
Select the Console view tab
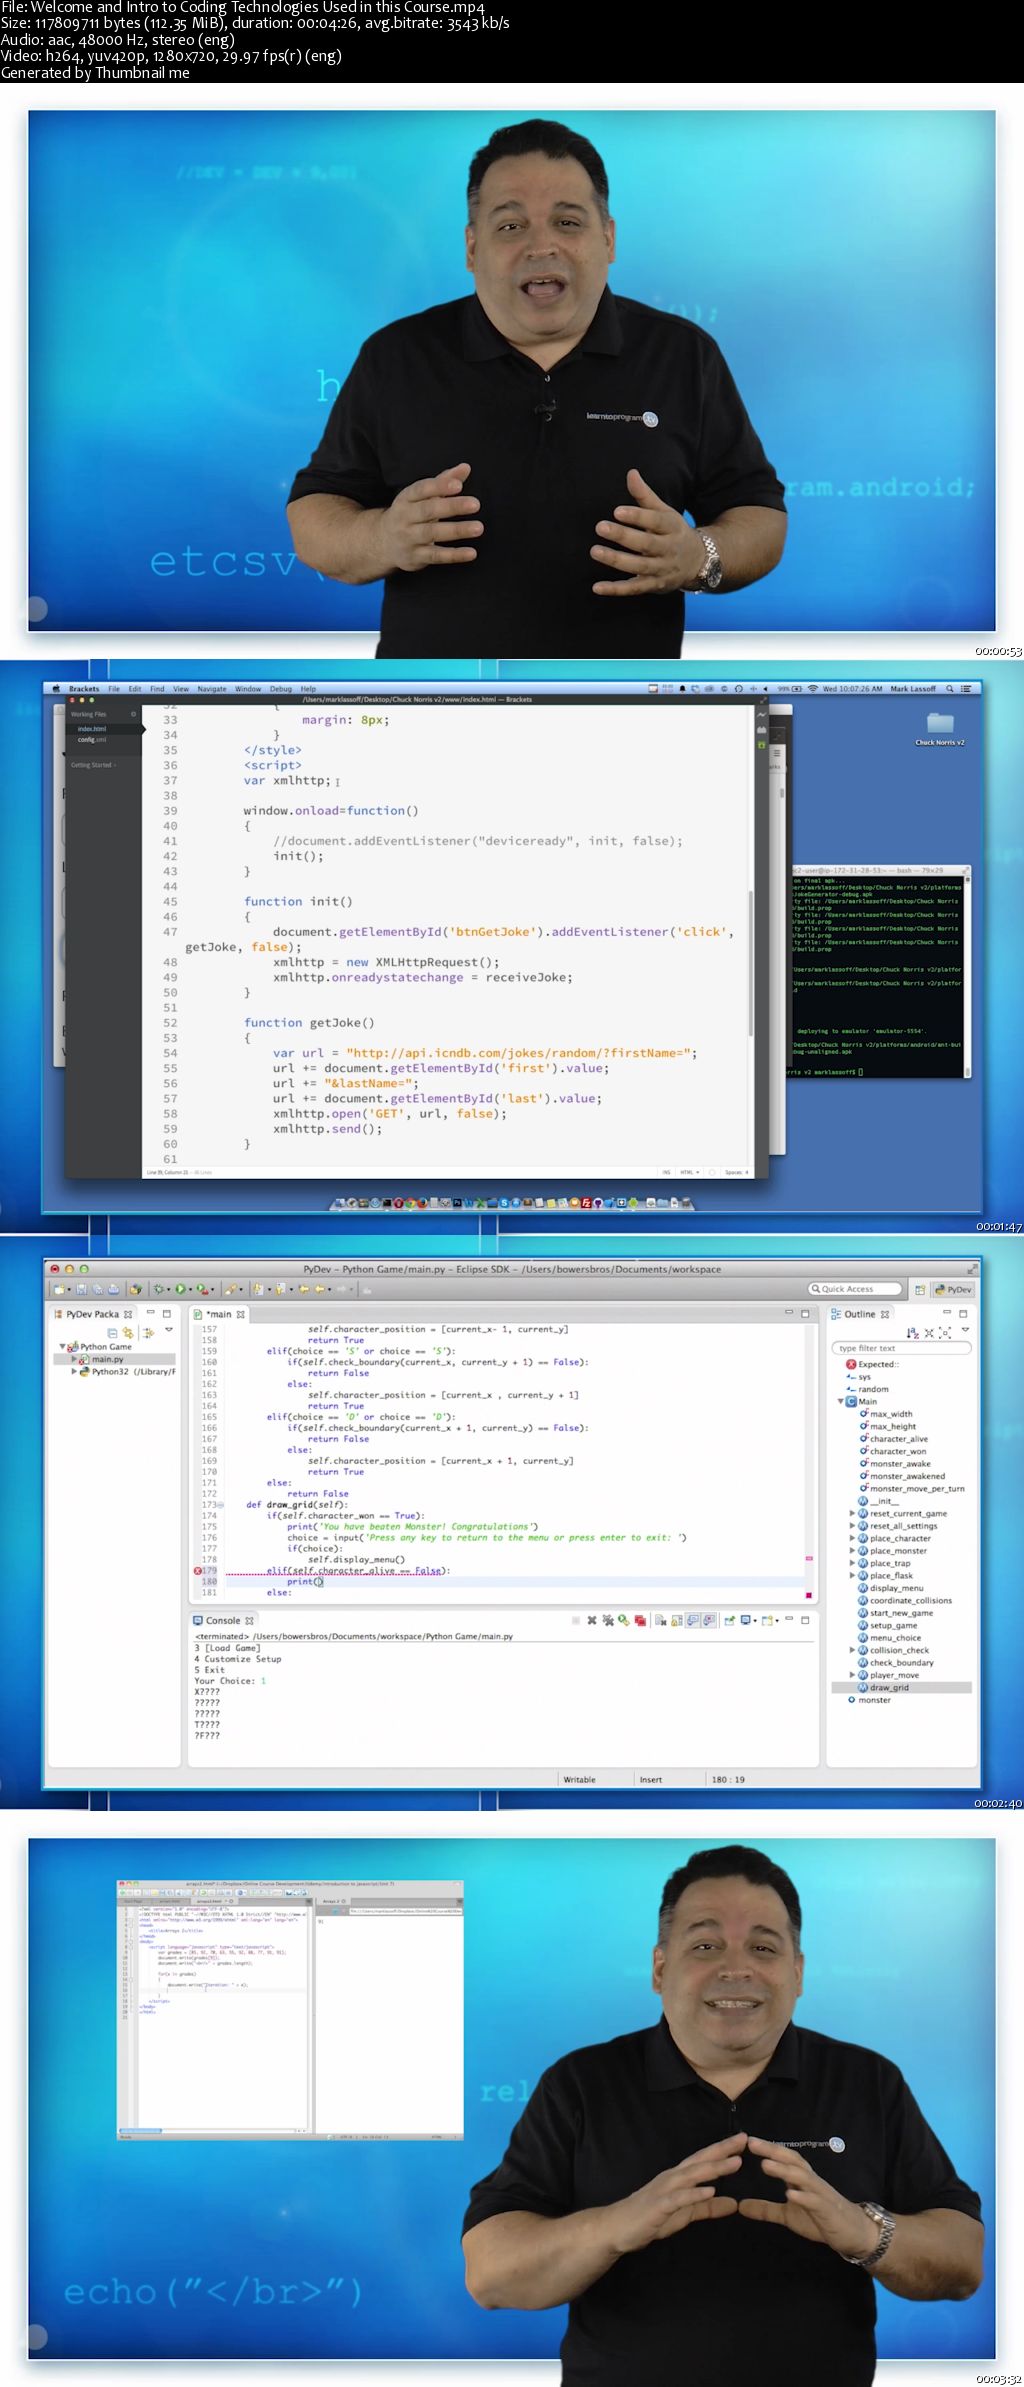222,1620
